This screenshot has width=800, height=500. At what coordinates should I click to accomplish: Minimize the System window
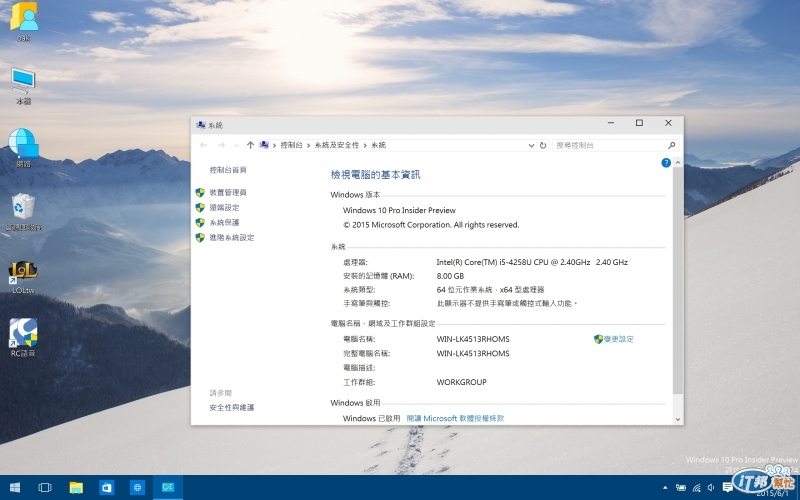(x=611, y=123)
